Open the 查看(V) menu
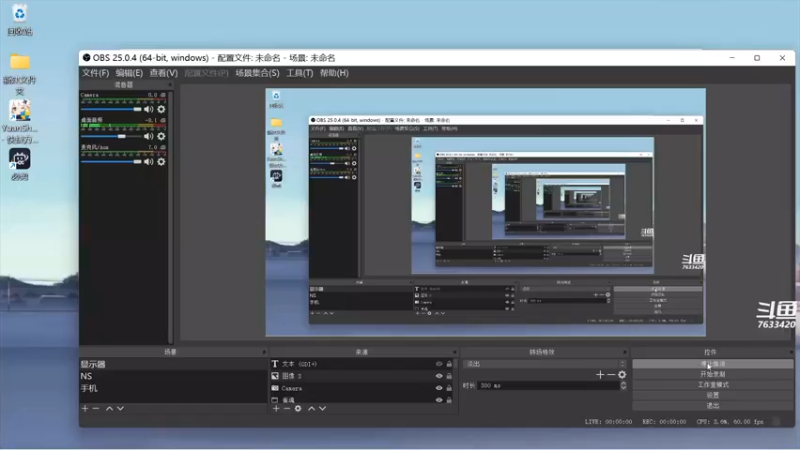 [x=163, y=73]
